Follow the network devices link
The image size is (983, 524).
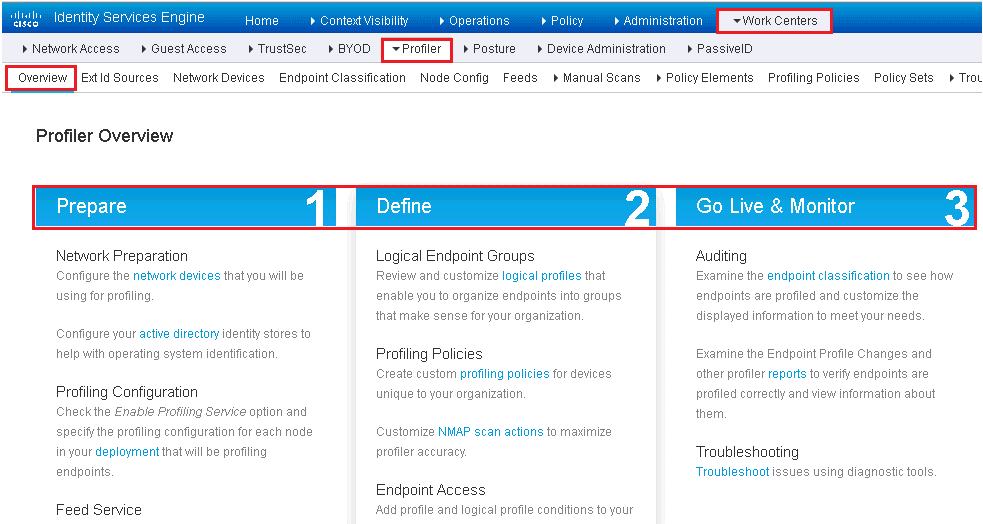point(177,276)
